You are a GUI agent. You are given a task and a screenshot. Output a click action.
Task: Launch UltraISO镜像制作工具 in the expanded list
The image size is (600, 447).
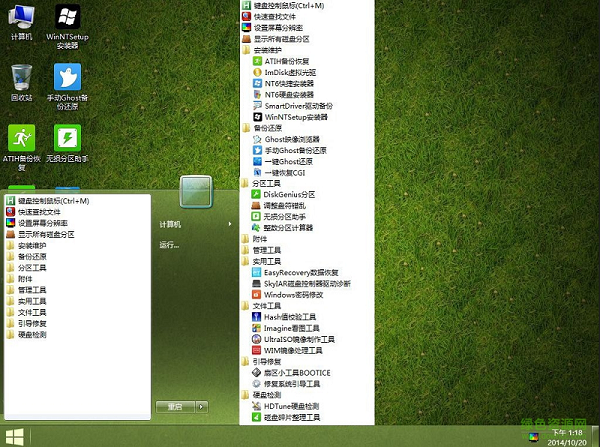point(293,339)
